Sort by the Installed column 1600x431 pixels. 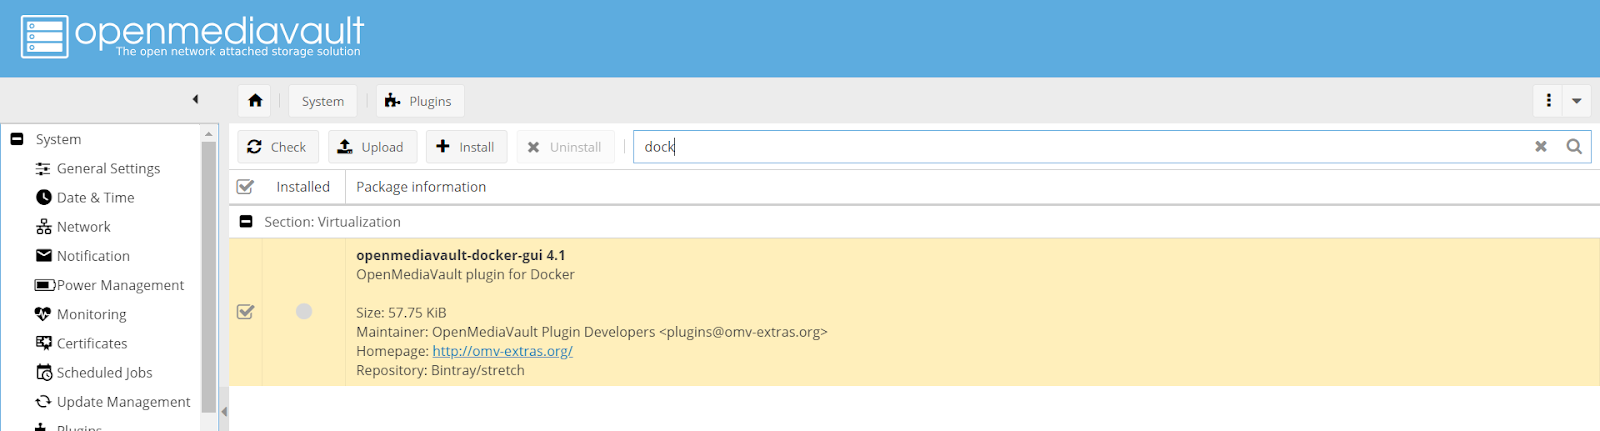pyautogui.click(x=303, y=187)
